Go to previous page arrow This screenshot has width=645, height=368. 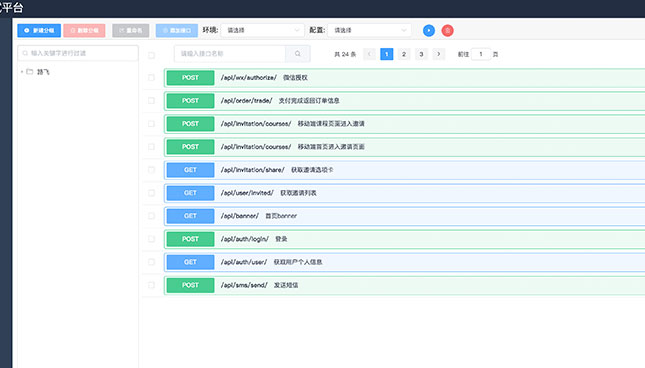click(369, 54)
